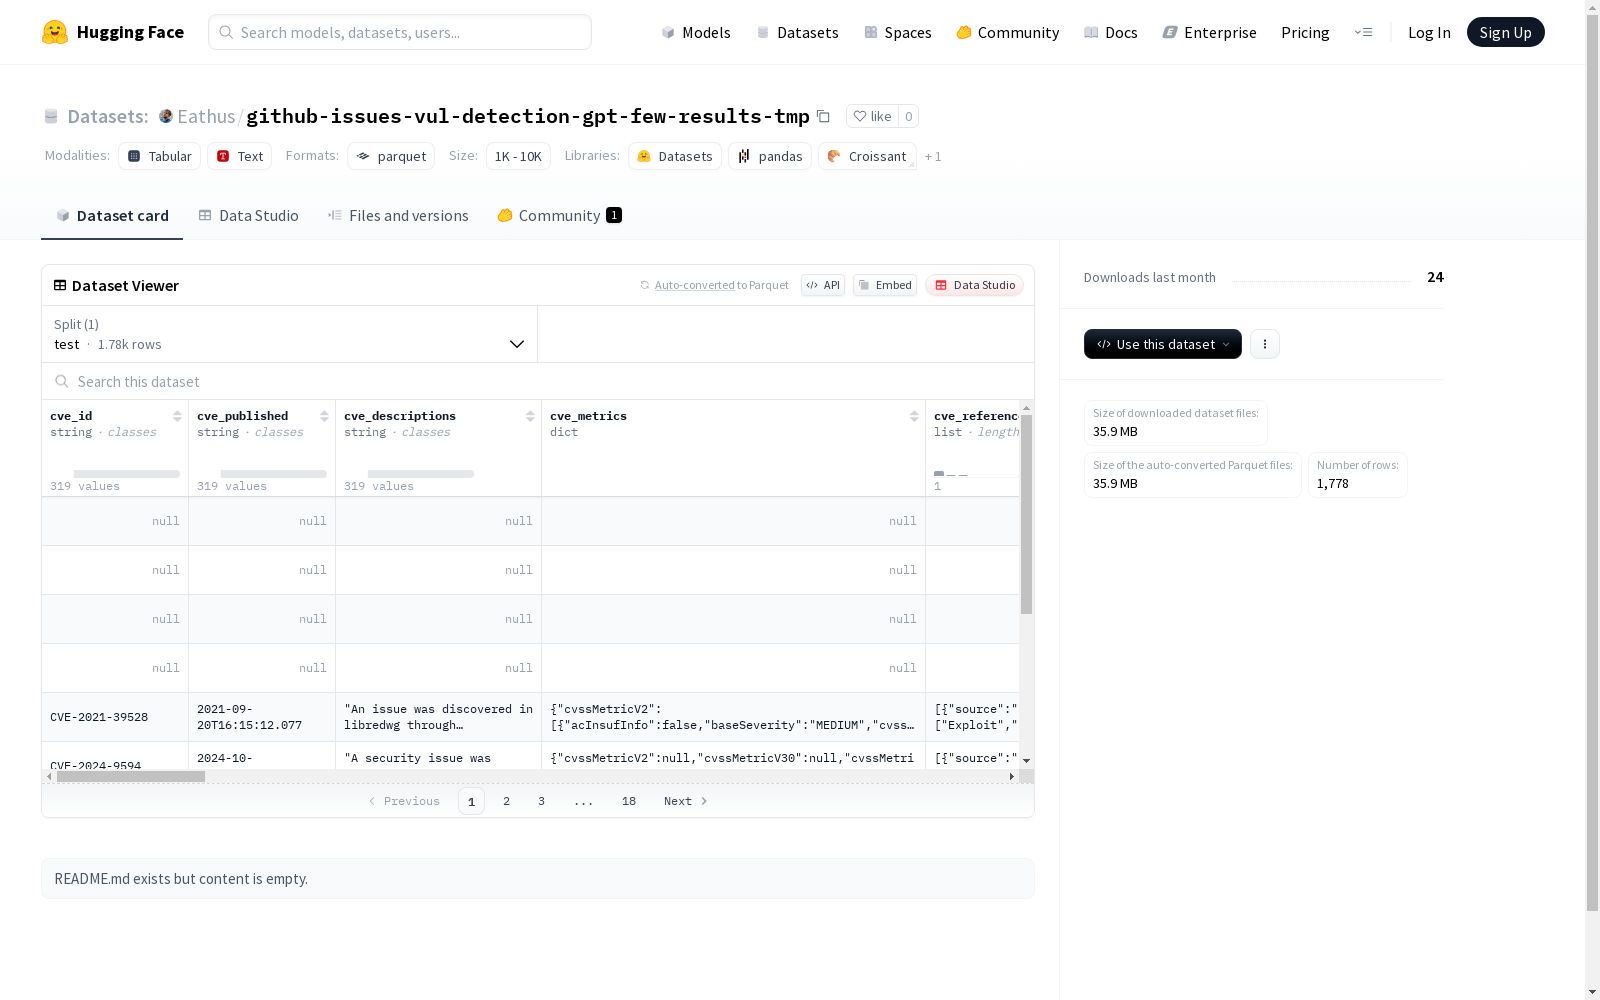Copy the dataset name with the copy icon
Viewport: 1600px width, 1000px height.
click(823, 116)
